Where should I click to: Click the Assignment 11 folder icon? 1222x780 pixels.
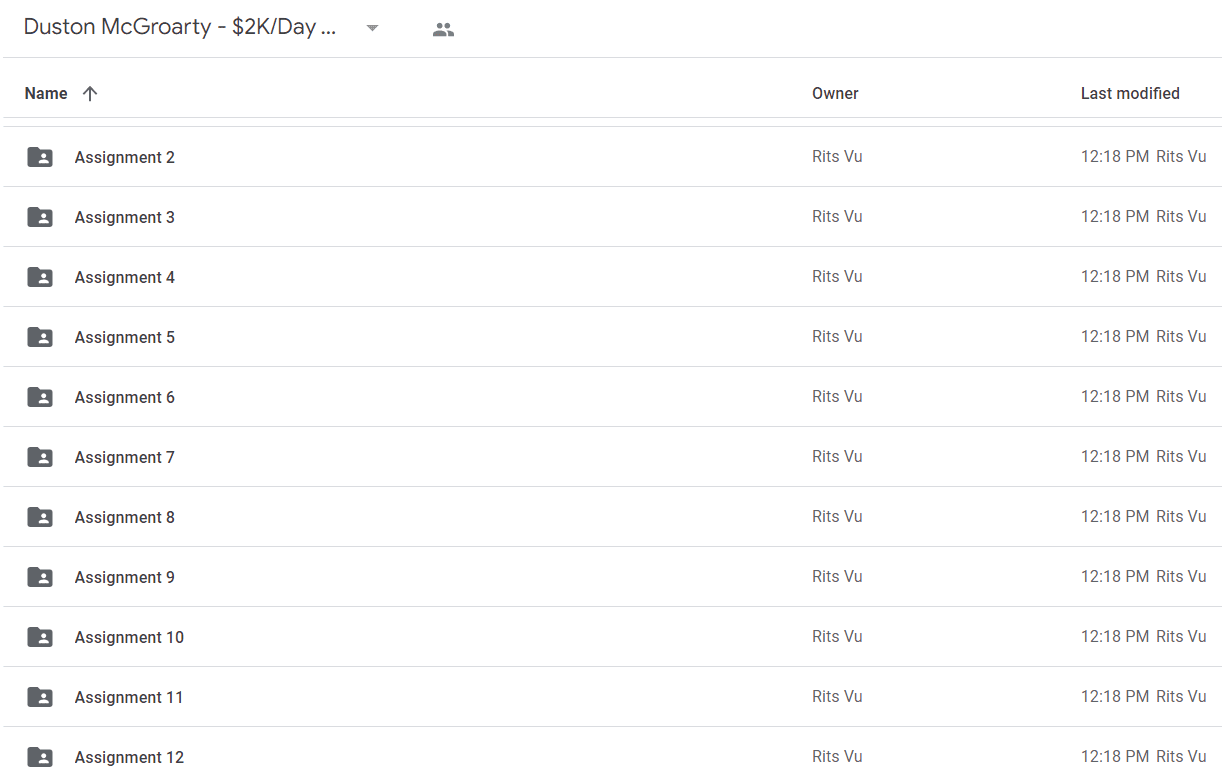40,697
